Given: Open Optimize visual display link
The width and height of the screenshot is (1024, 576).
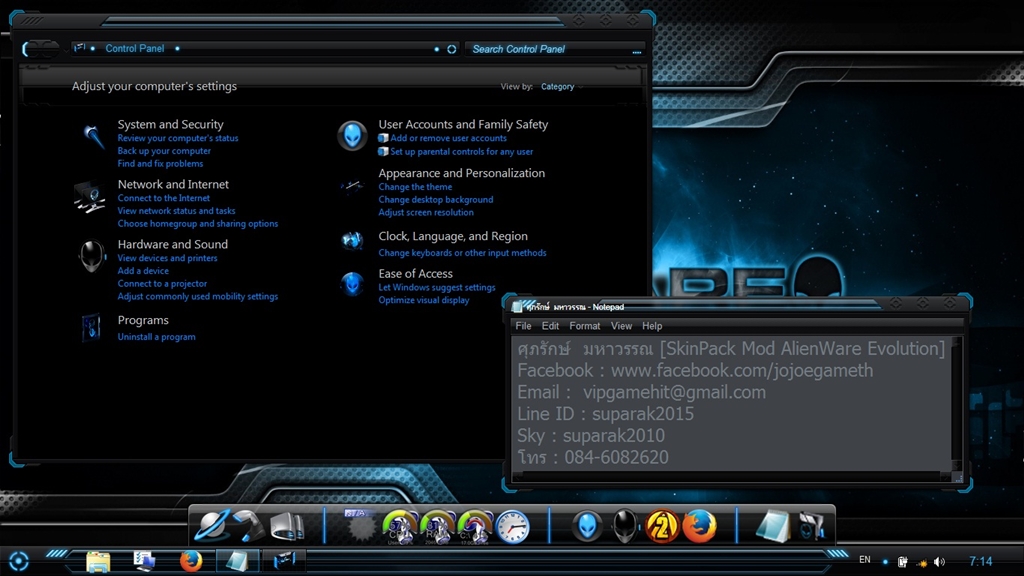Looking at the screenshot, I should click(424, 300).
